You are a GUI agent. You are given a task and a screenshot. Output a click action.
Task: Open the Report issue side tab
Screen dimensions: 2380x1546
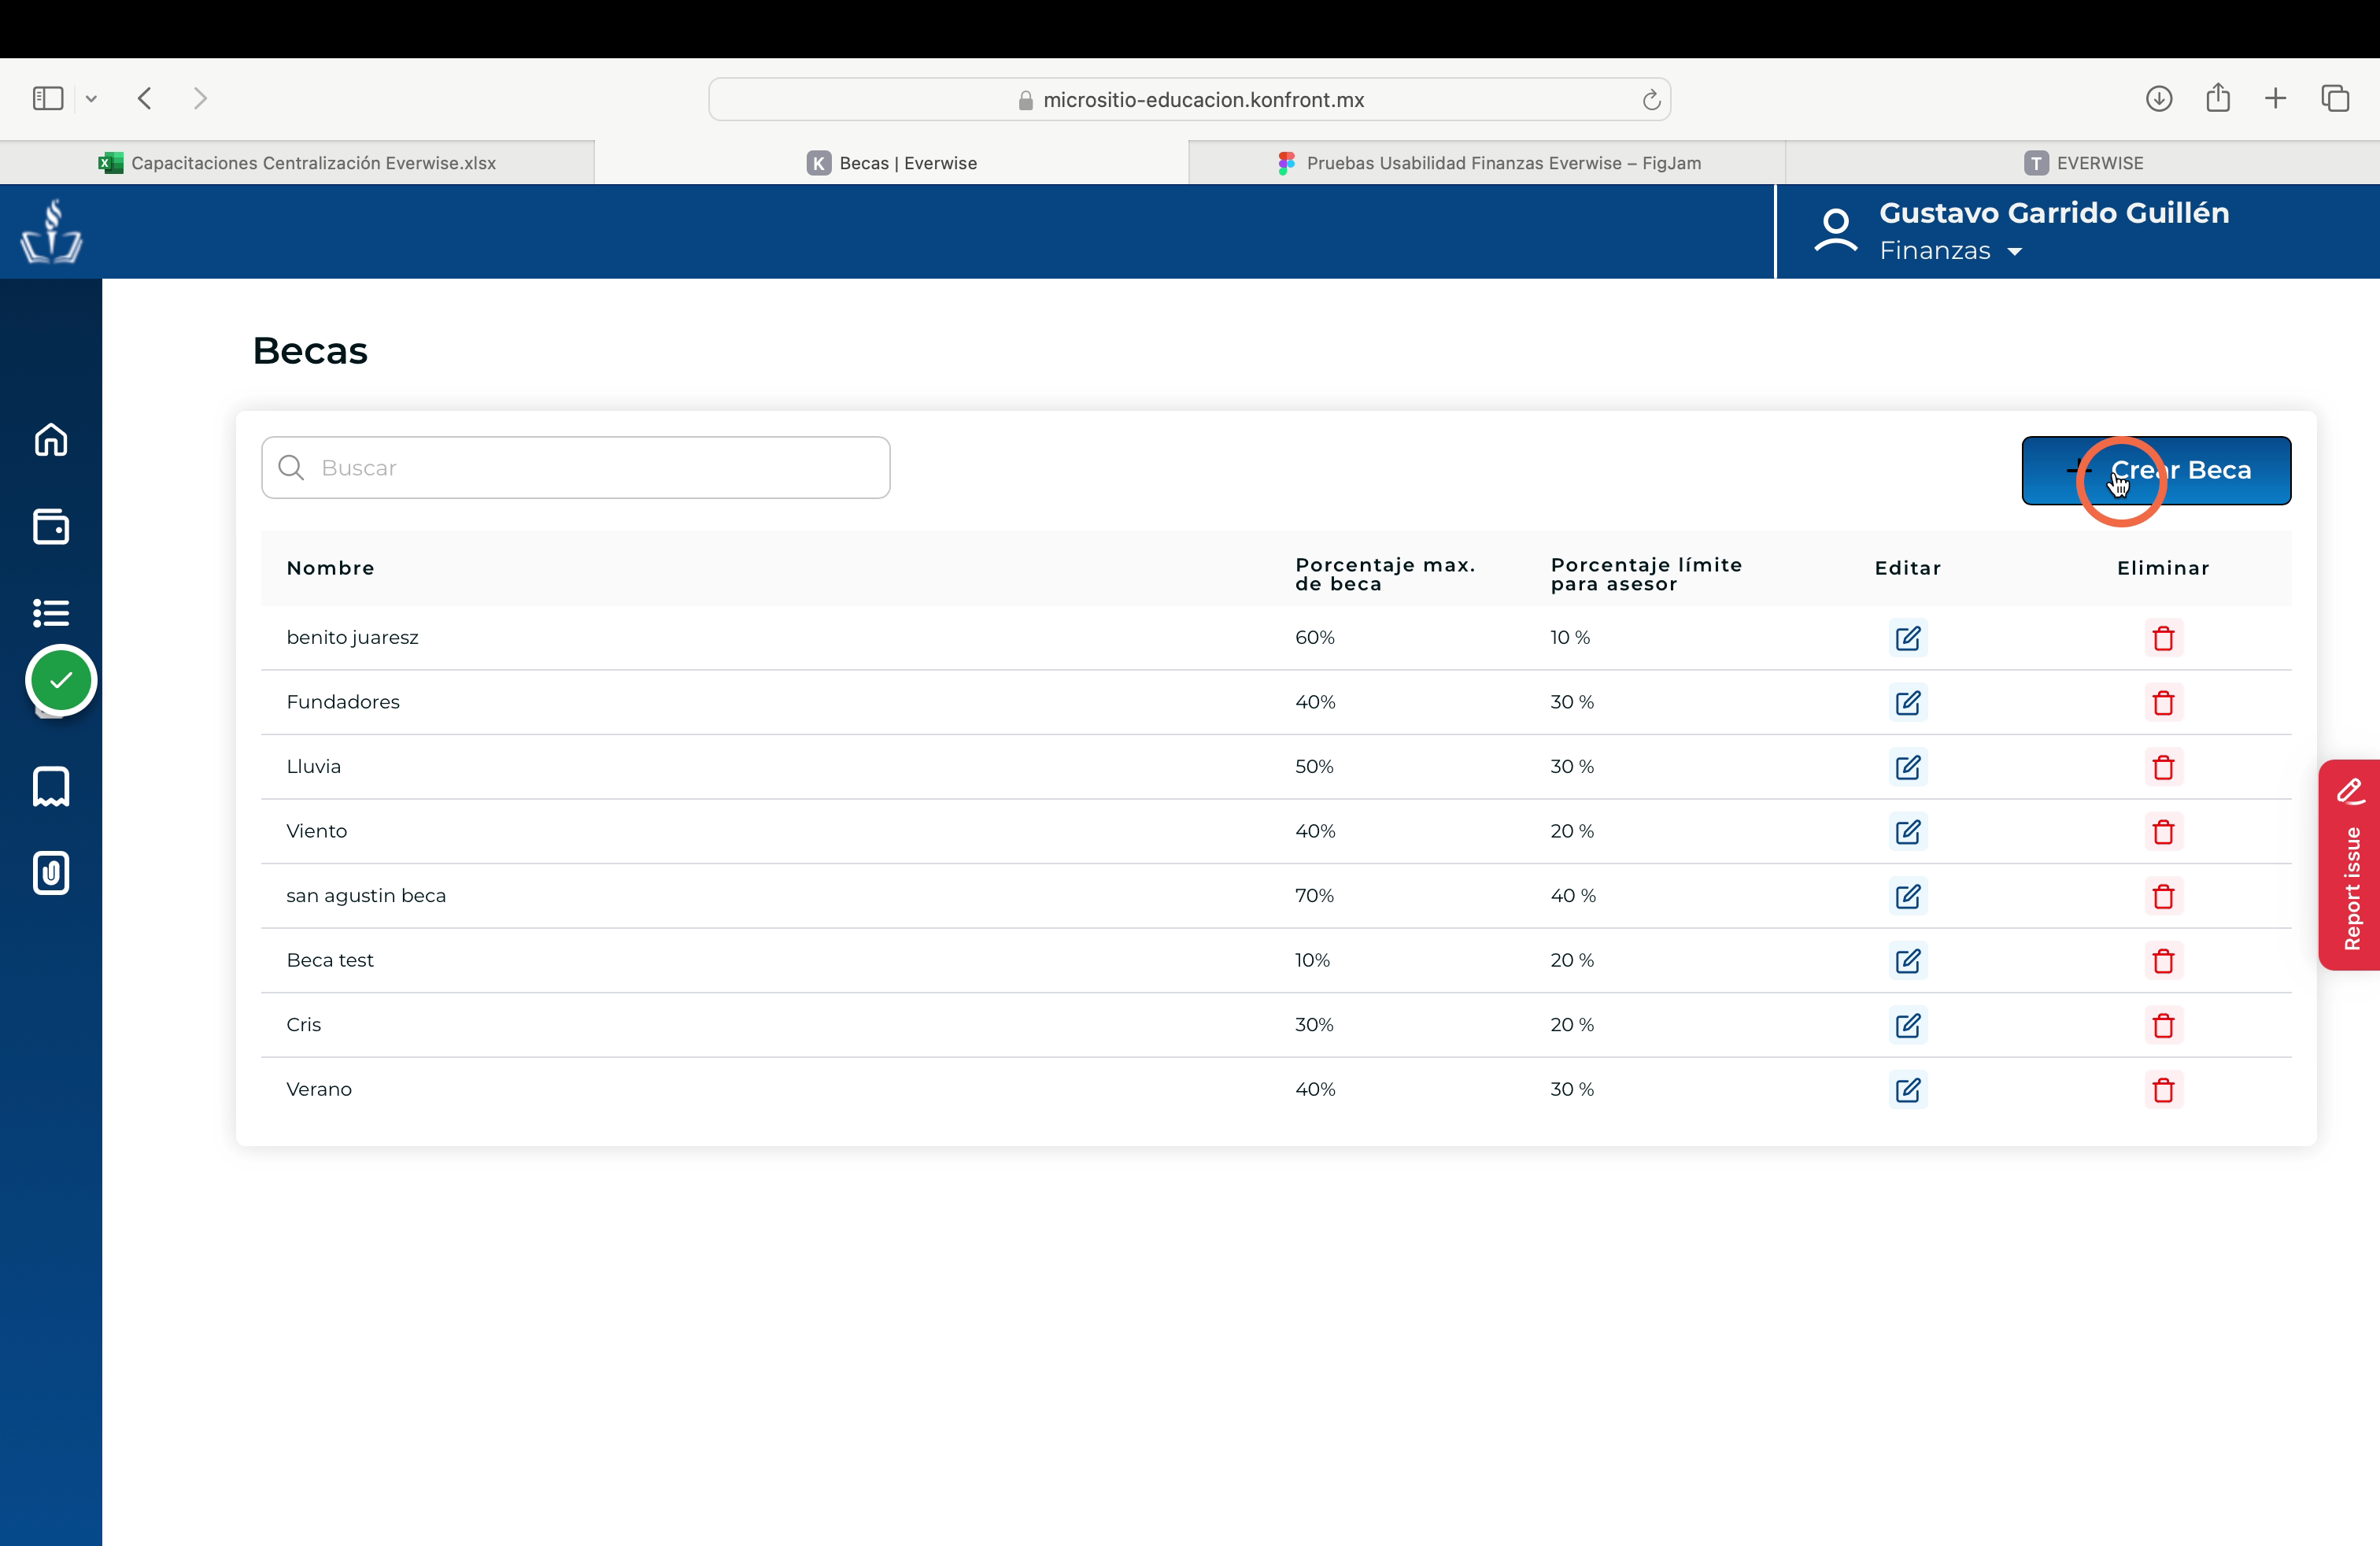click(2349, 865)
